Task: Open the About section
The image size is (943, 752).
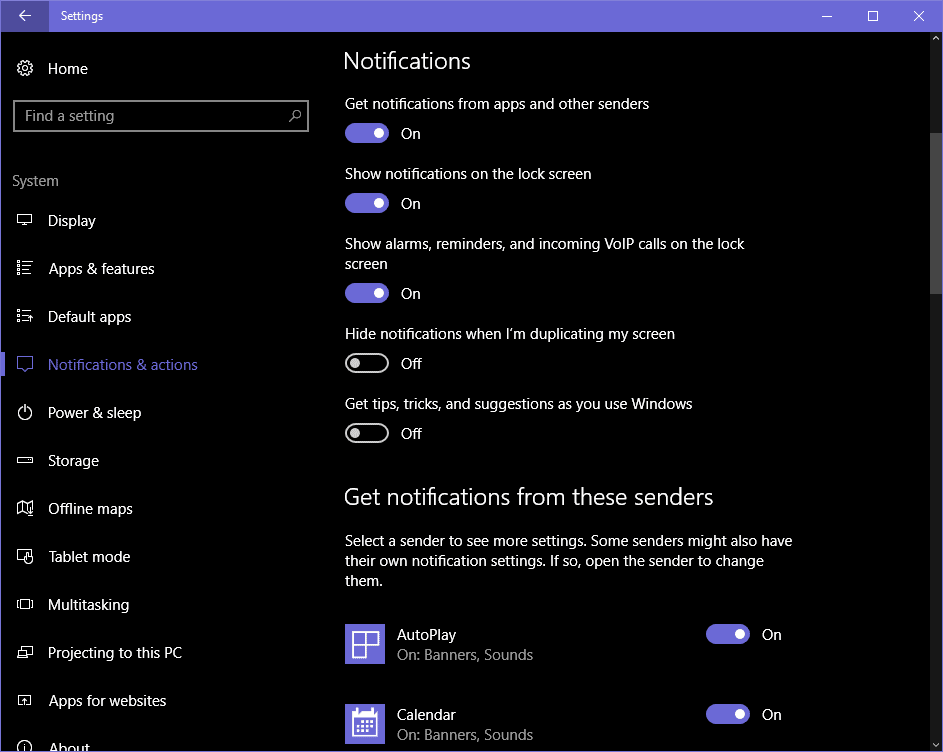Action: (x=69, y=745)
